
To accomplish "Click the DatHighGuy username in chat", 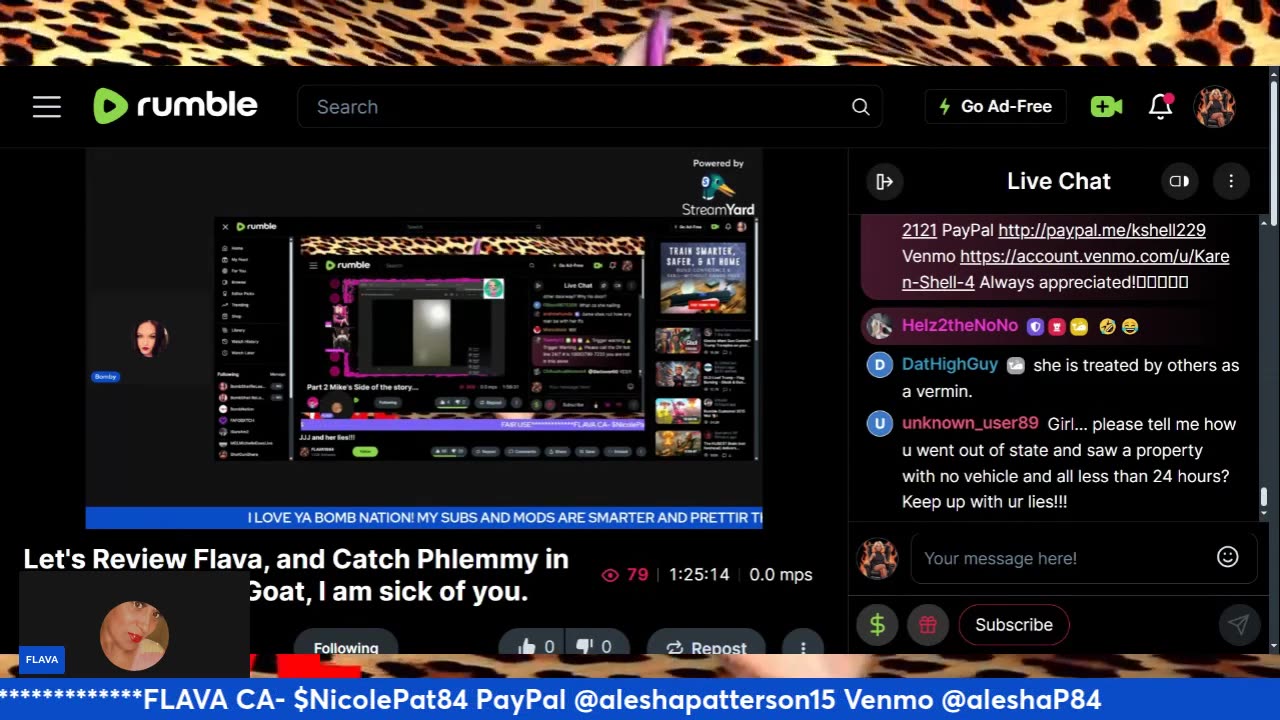I will (950, 365).
